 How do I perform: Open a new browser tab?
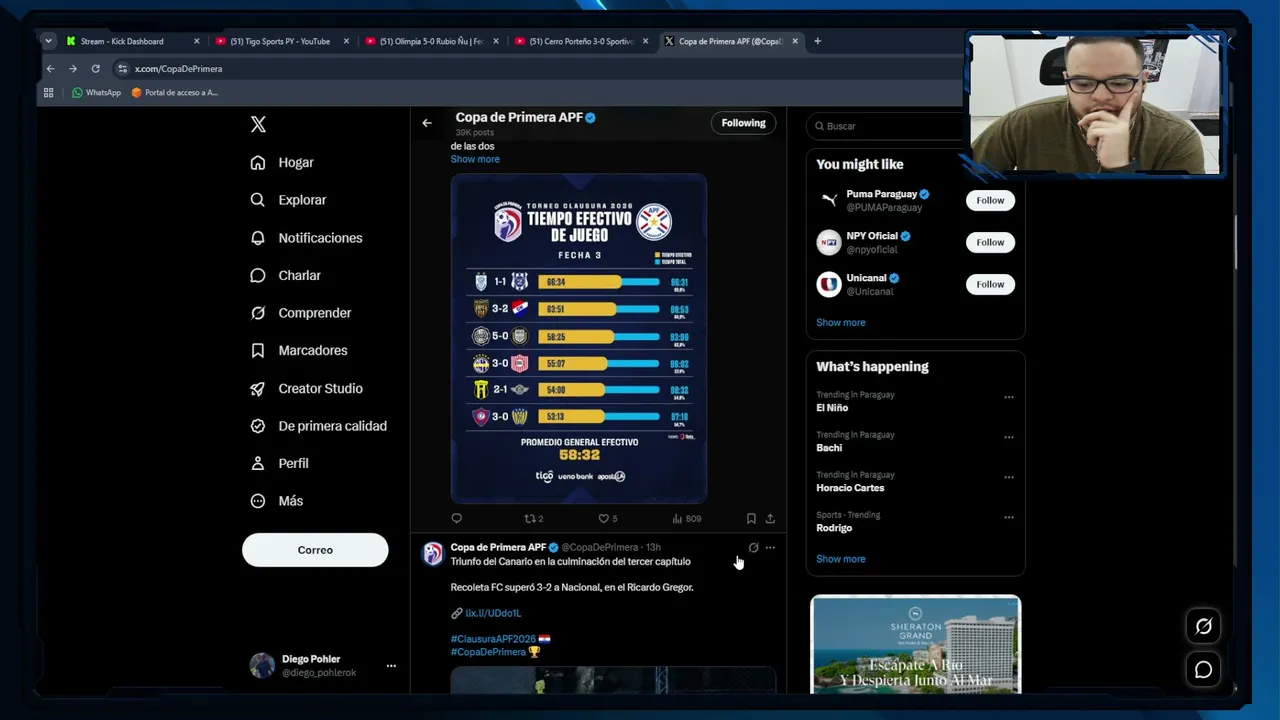click(x=817, y=41)
